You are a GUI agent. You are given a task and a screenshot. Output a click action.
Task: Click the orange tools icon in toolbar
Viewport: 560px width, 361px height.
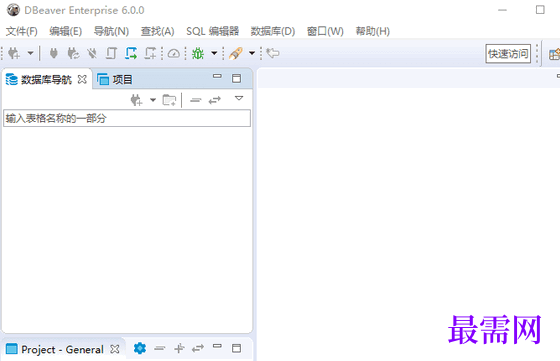(236, 54)
